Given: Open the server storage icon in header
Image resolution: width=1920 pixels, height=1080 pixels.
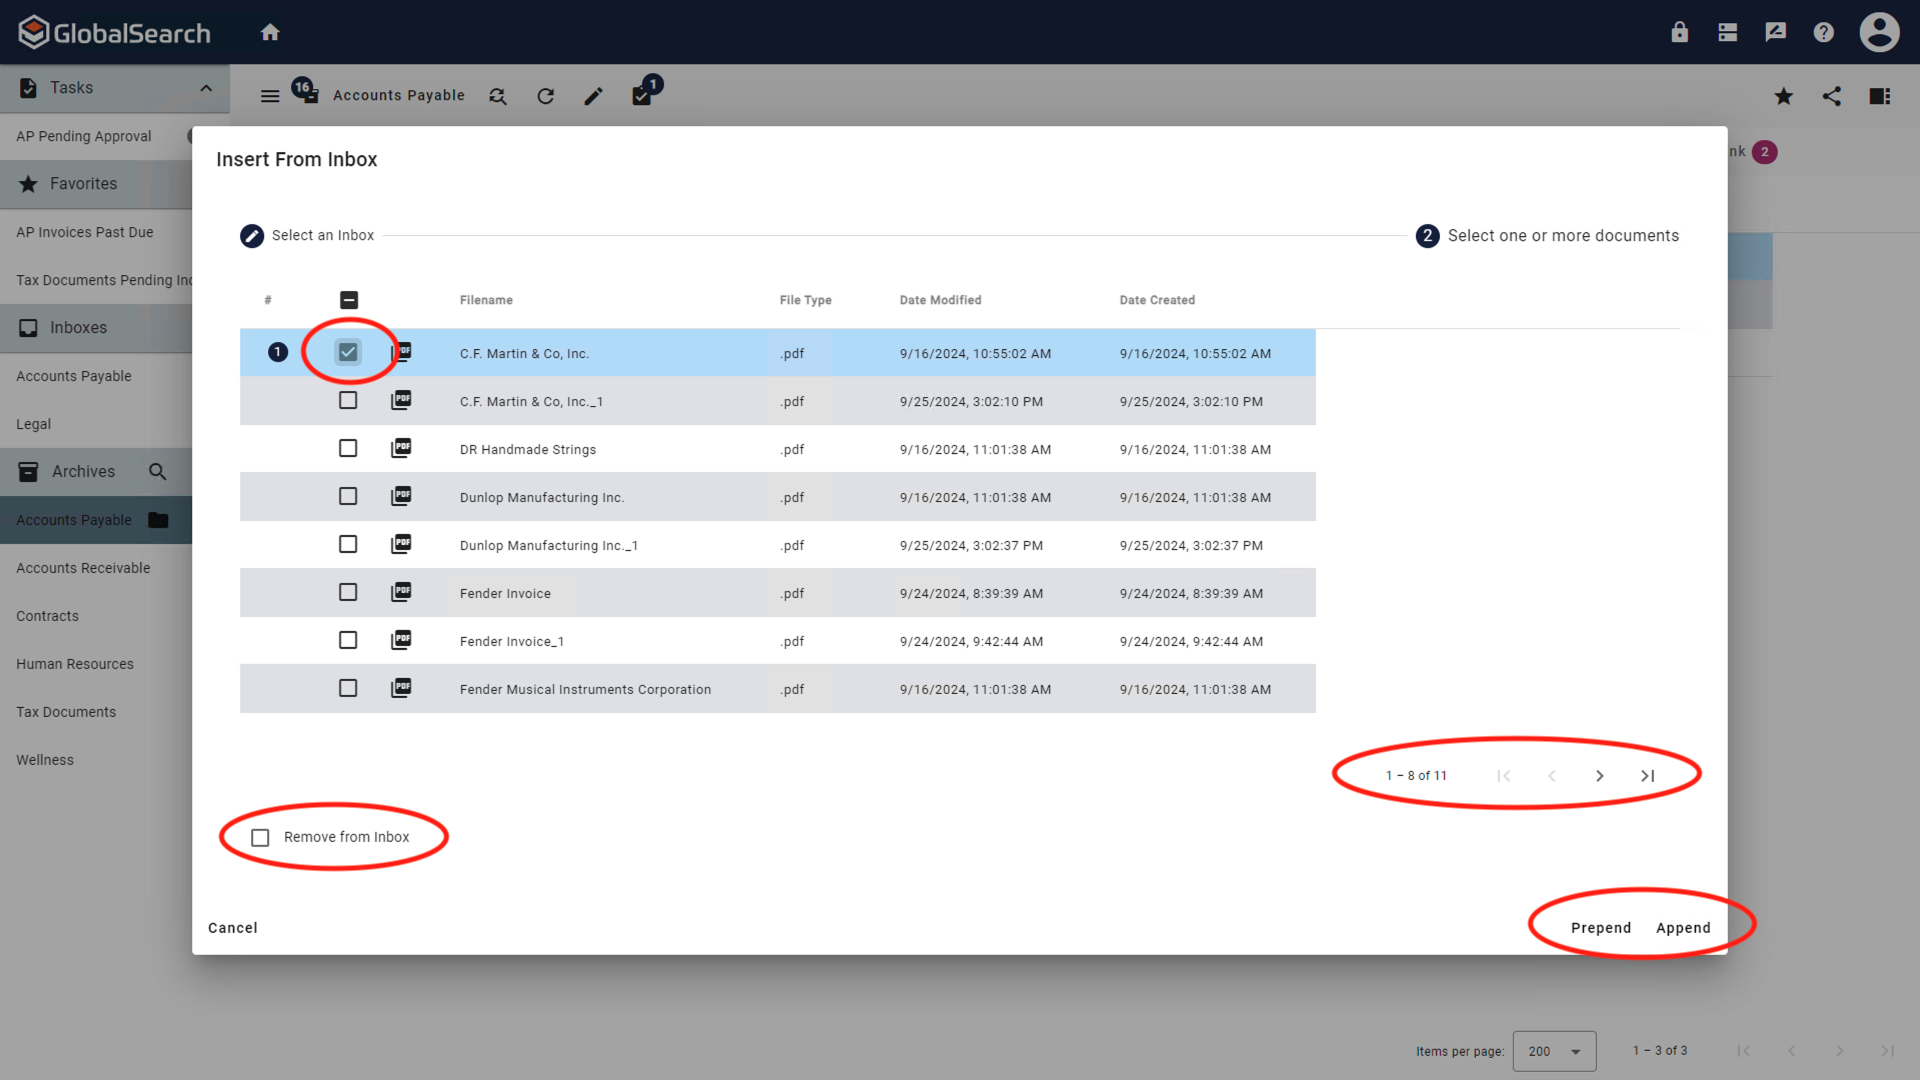Looking at the screenshot, I should 1727,32.
